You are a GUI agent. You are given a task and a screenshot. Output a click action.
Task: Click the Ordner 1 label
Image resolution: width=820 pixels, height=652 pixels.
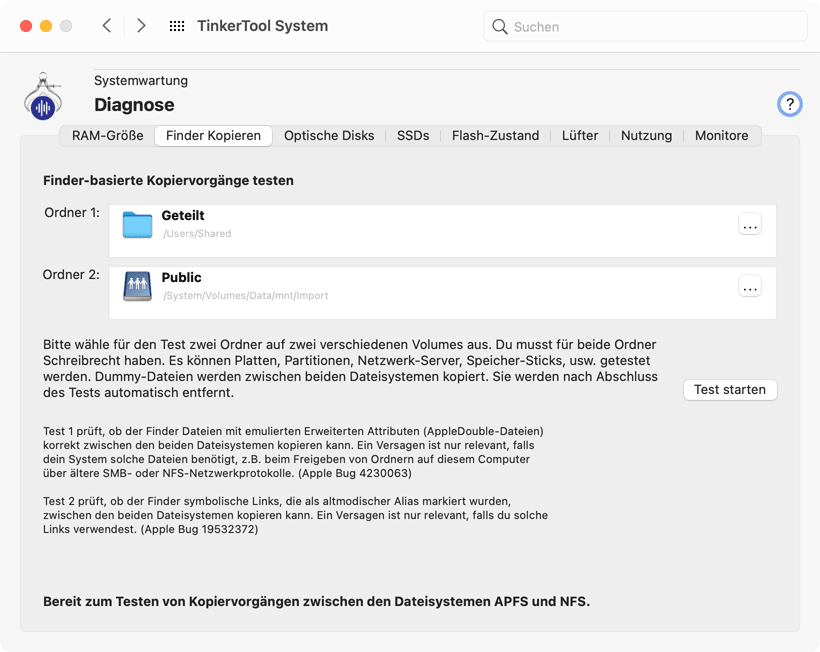coord(72,212)
